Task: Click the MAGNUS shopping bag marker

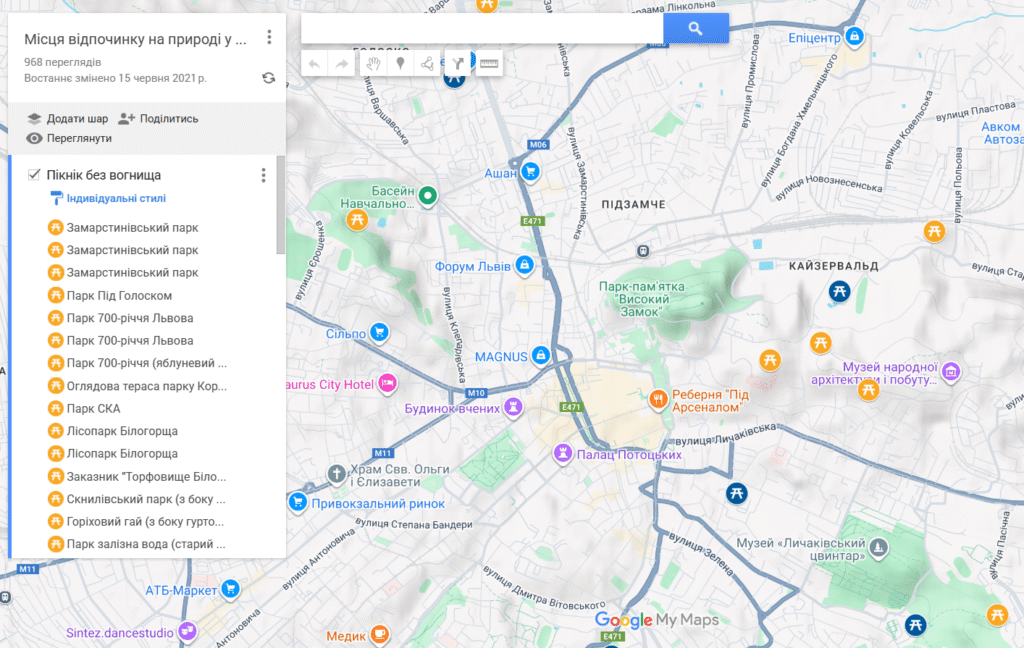Action: coord(540,355)
